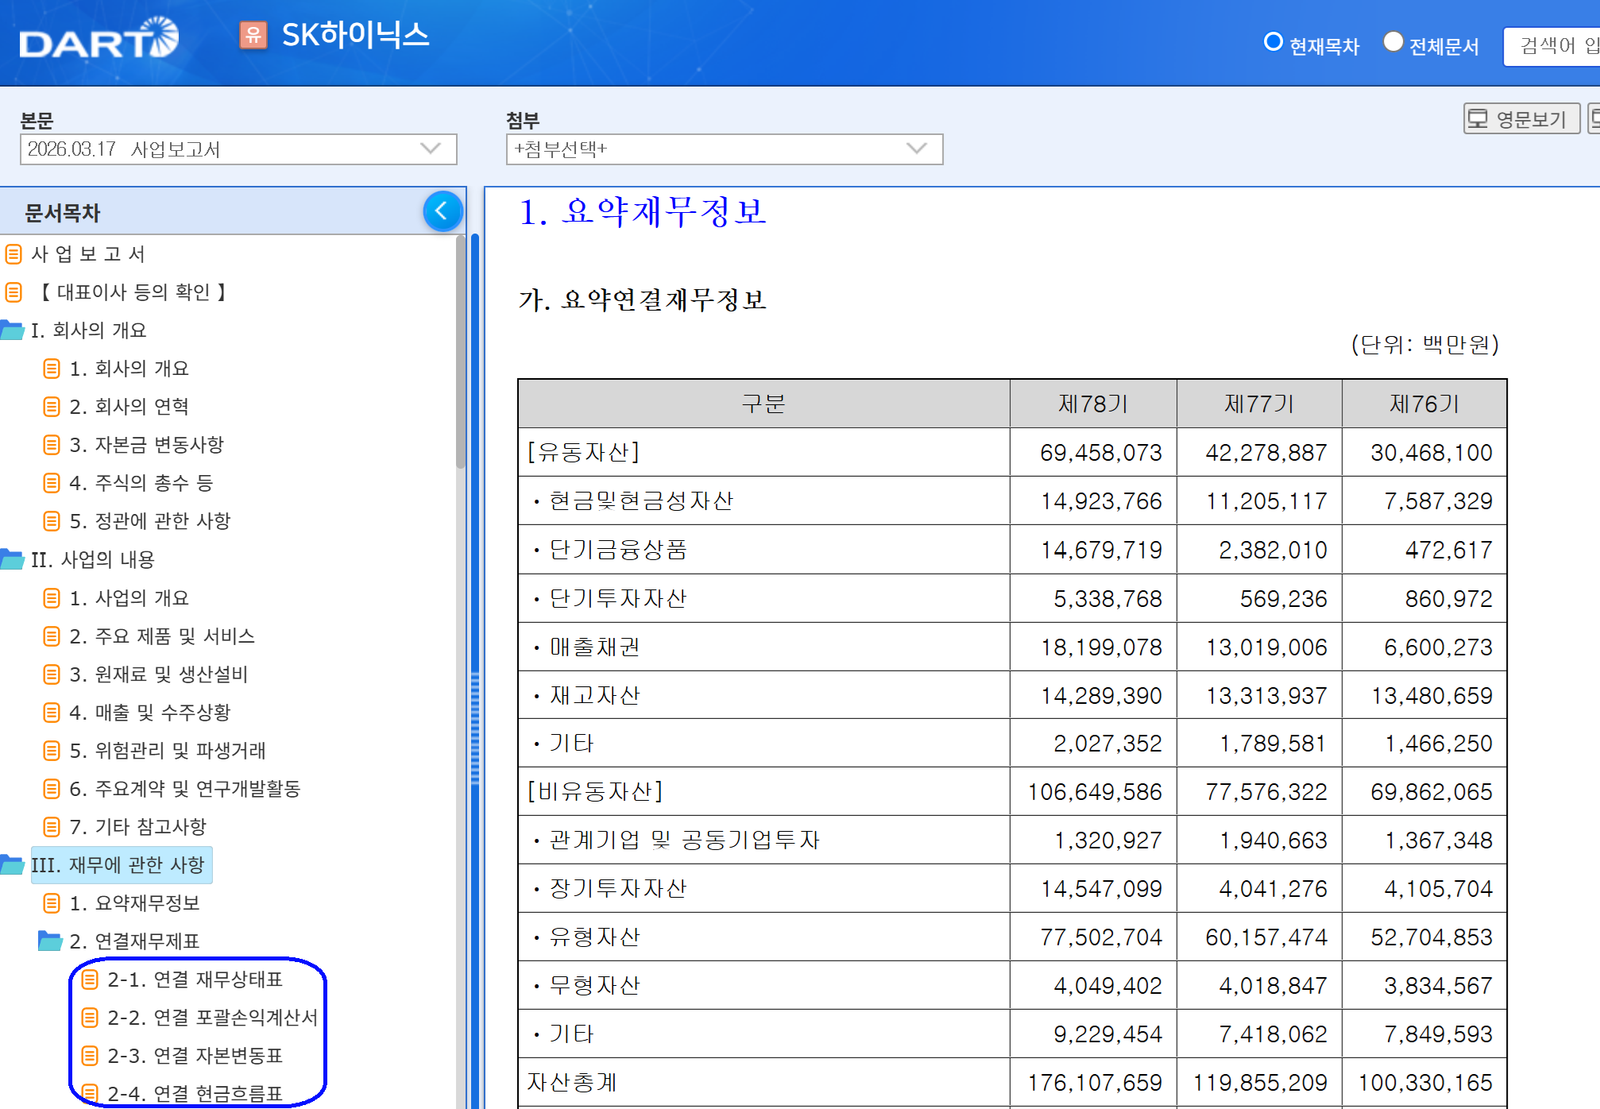Open 1. 요약재무정보 in the tree
Image resolution: width=1600 pixels, height=1109 pixels.
[x=135, y=903]
